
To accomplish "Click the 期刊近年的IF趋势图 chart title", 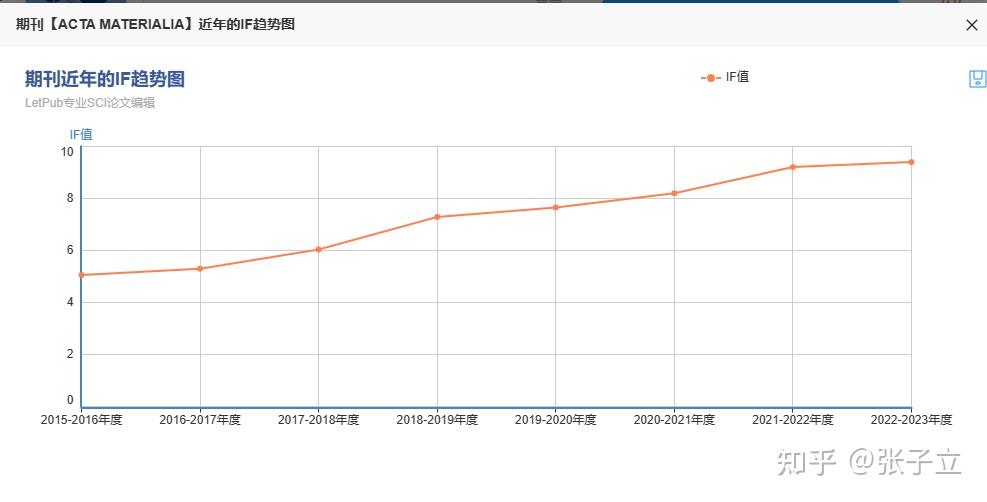I will click(104, 79).
